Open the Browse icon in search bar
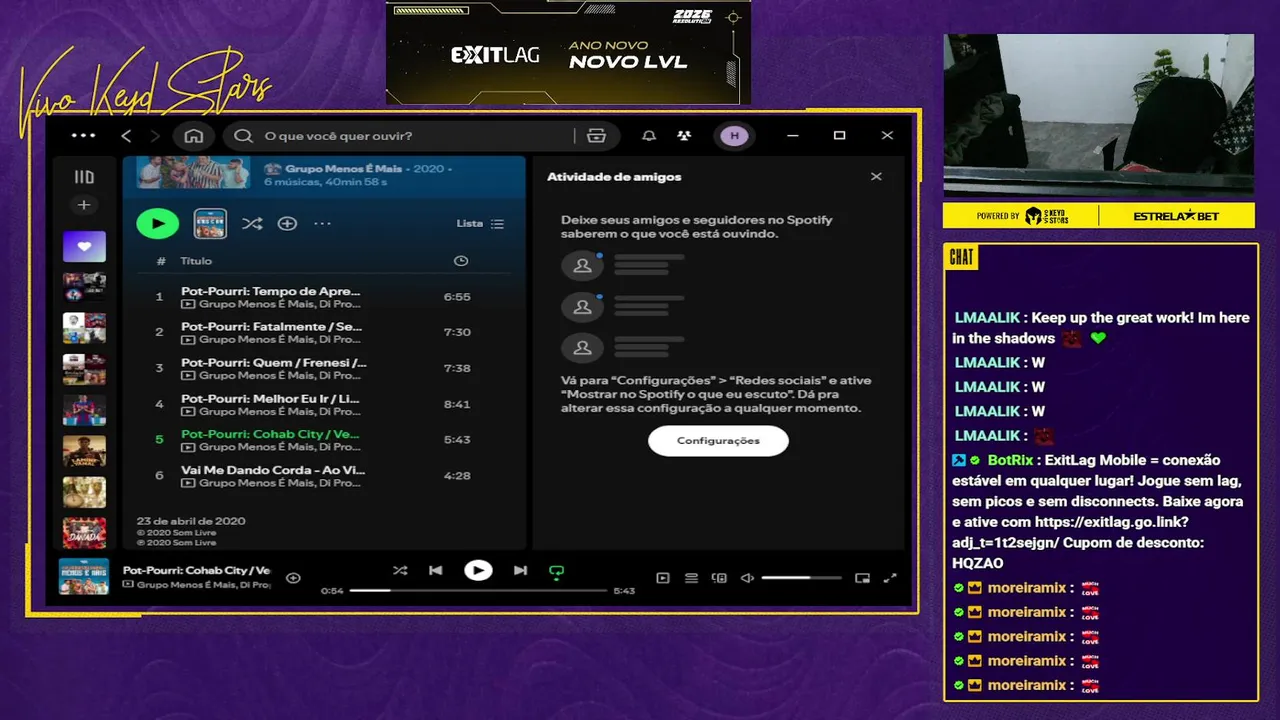Viewport: 1280px width, 720px height. pos(597,136)
